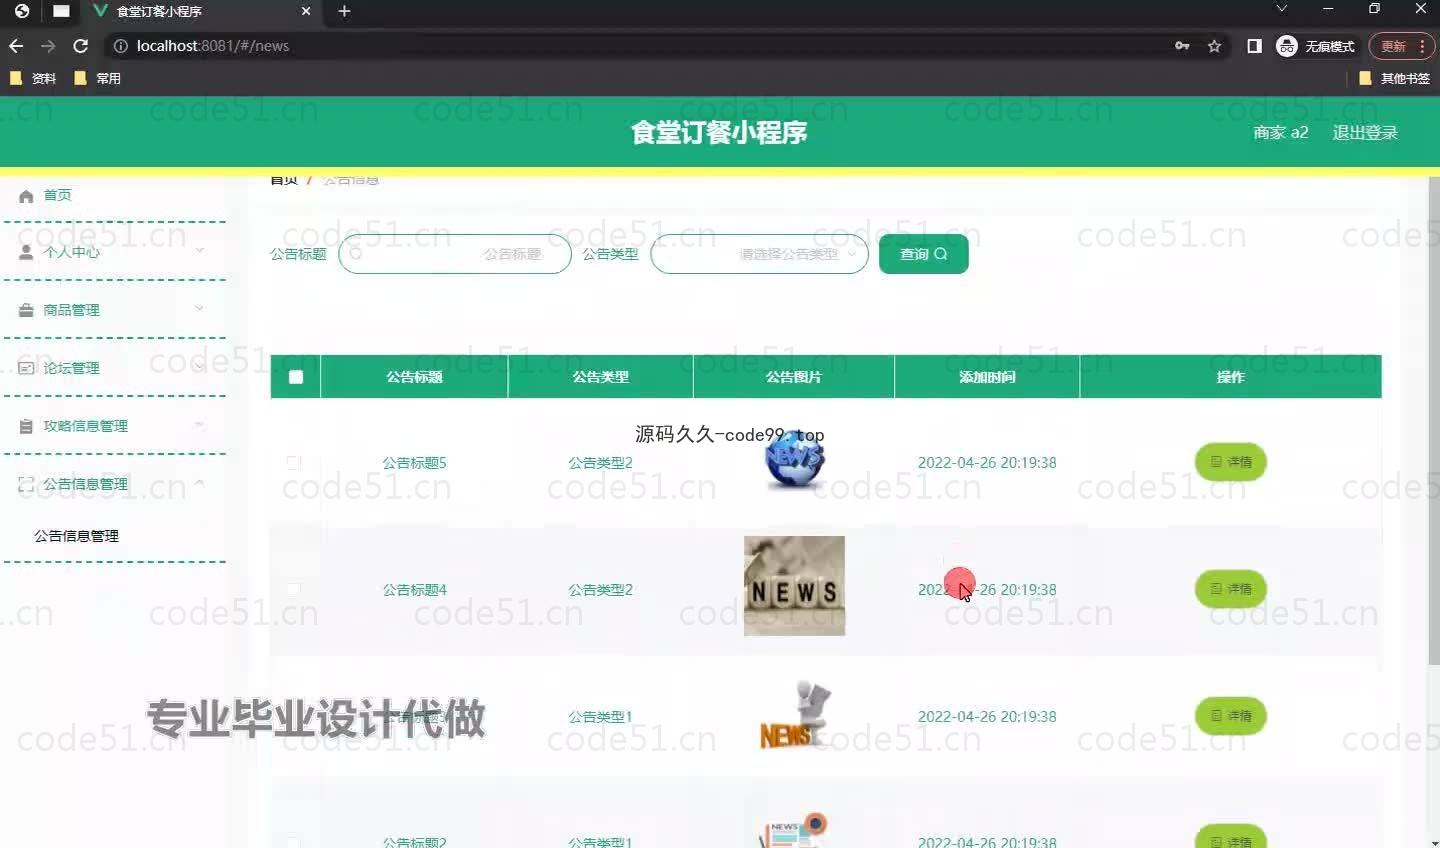Image resolution: width=1440 pixels, height=848 pixels.
Task: Click the 公告标题 column header
Action: tap(414, 377)
